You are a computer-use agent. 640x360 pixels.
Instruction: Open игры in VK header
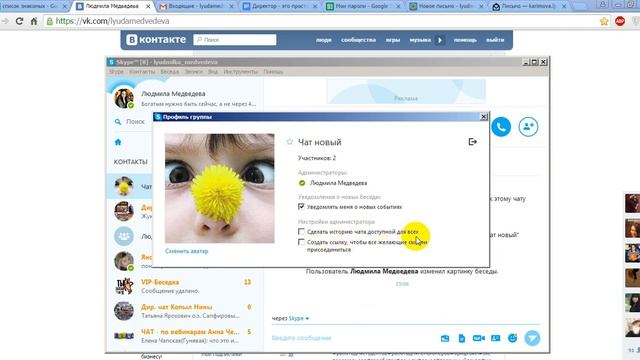coord(393,40)
